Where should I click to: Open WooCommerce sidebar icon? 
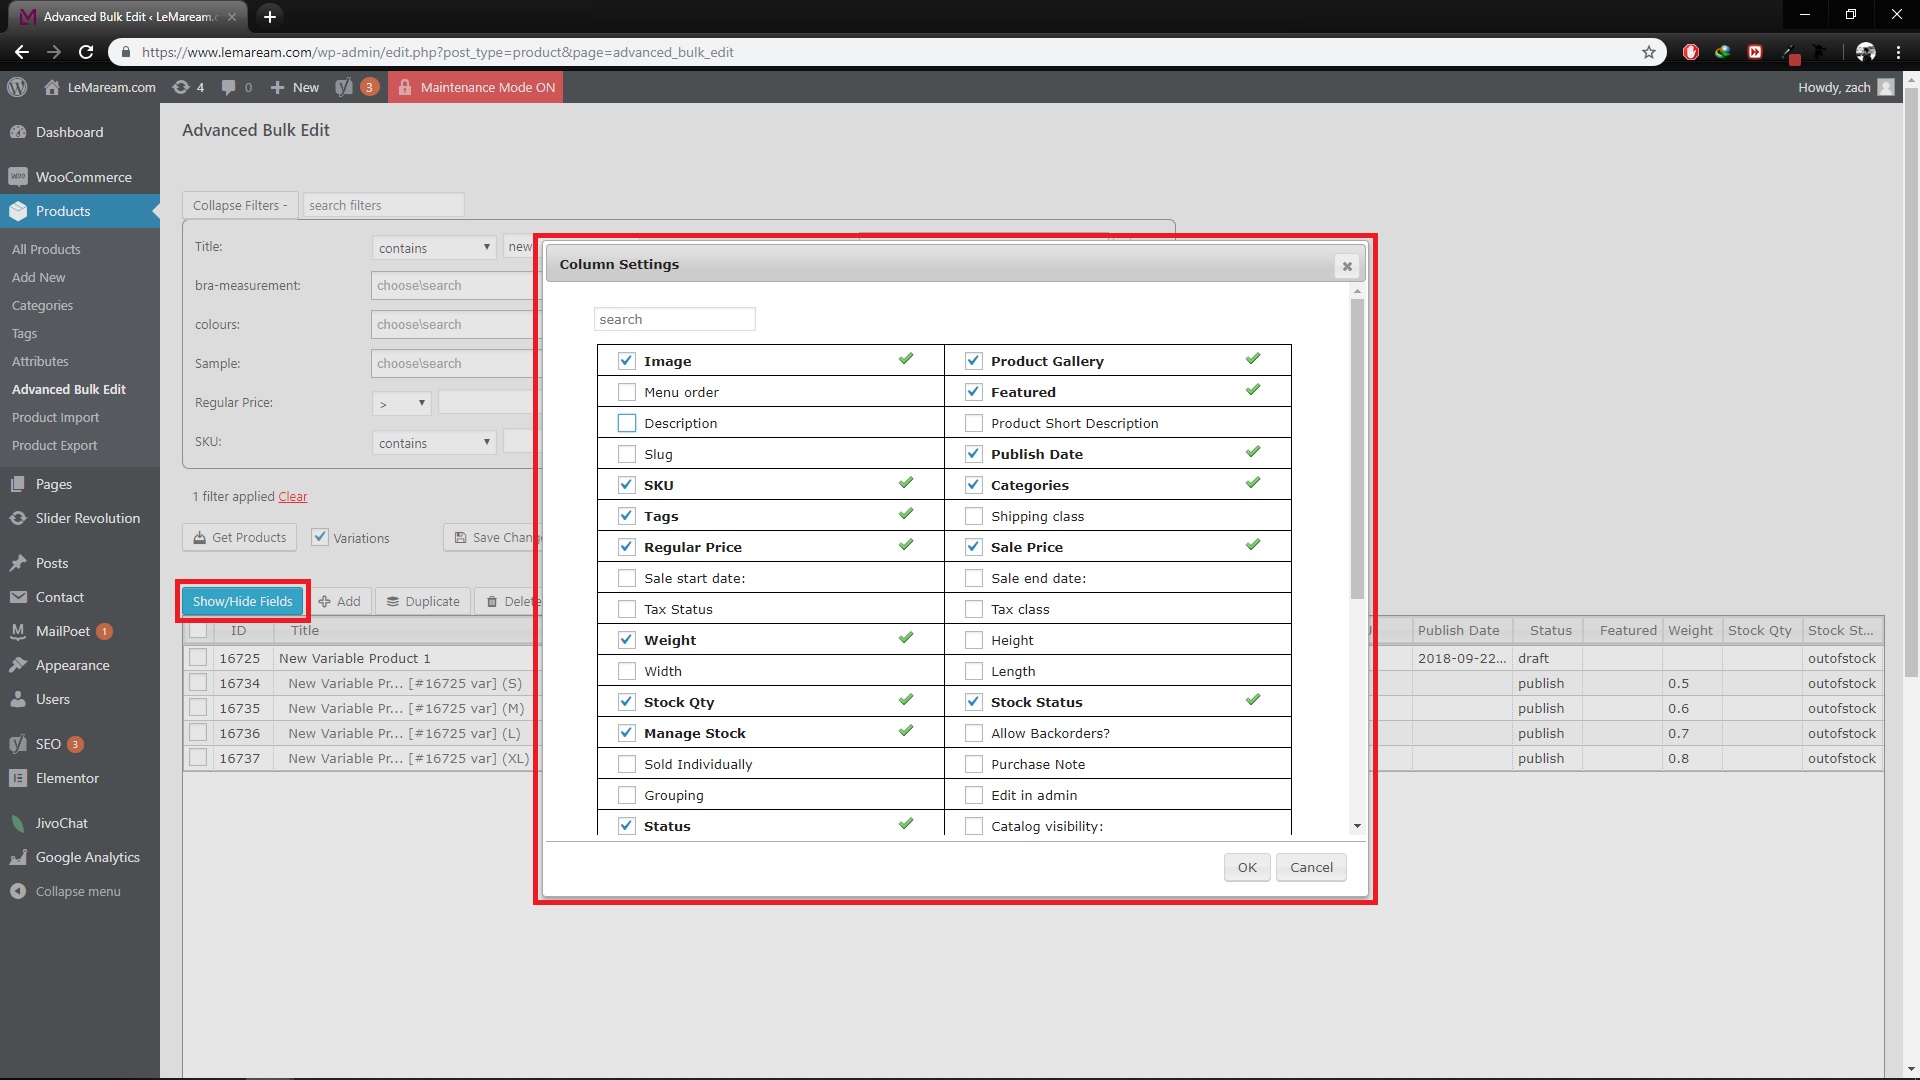click(x=18, y=177)
